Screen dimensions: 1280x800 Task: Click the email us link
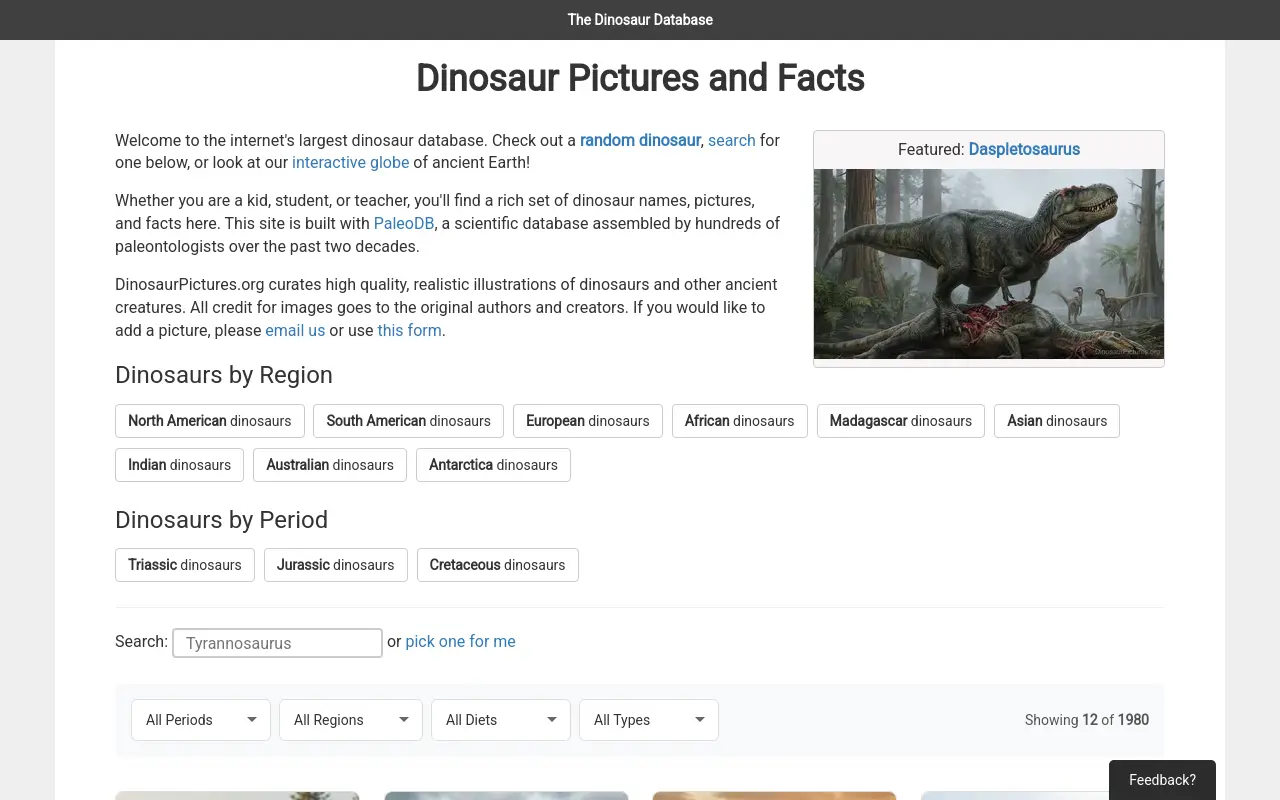click(x=295, y=330)
